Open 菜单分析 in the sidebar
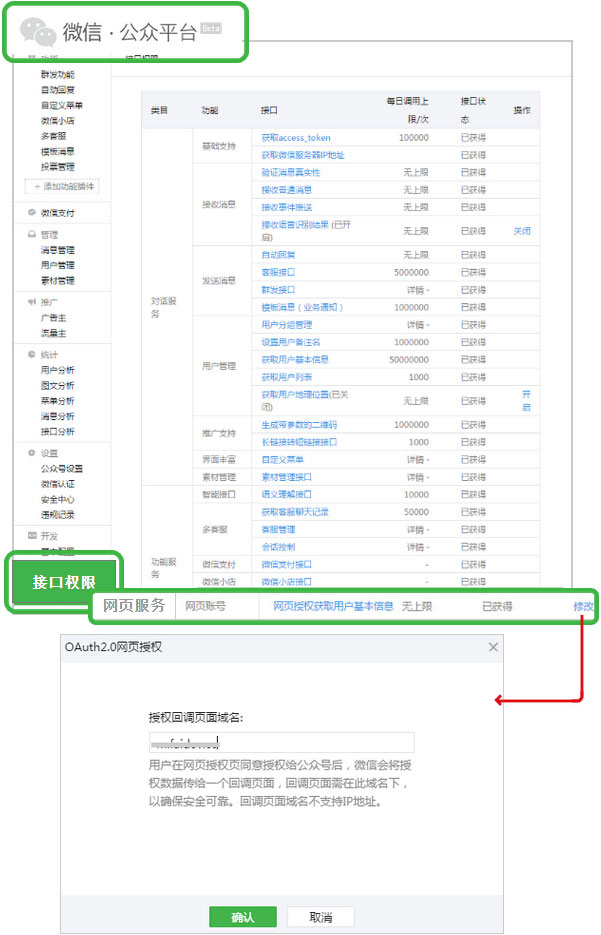The height and width of the screenshot is (935, 601). 58,401
